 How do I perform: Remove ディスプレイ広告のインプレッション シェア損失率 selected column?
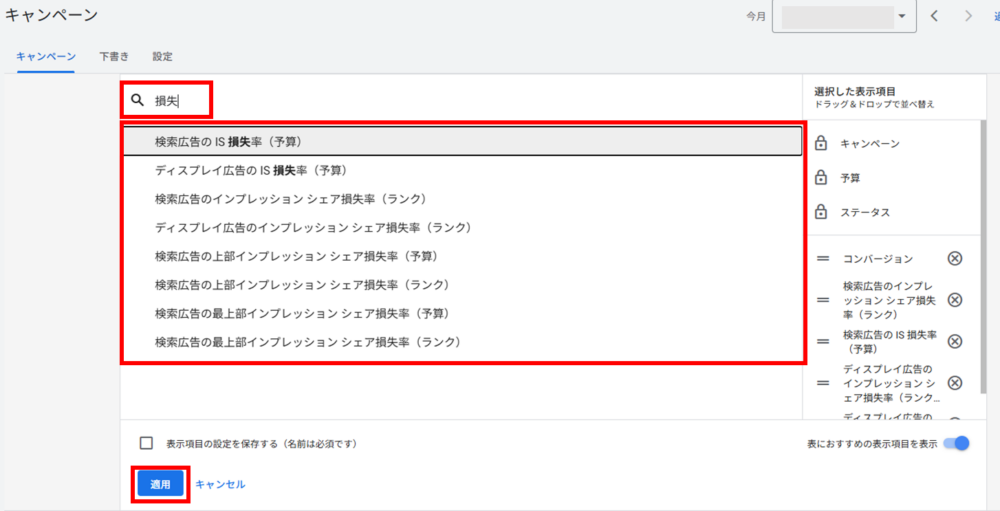[954, 383]
